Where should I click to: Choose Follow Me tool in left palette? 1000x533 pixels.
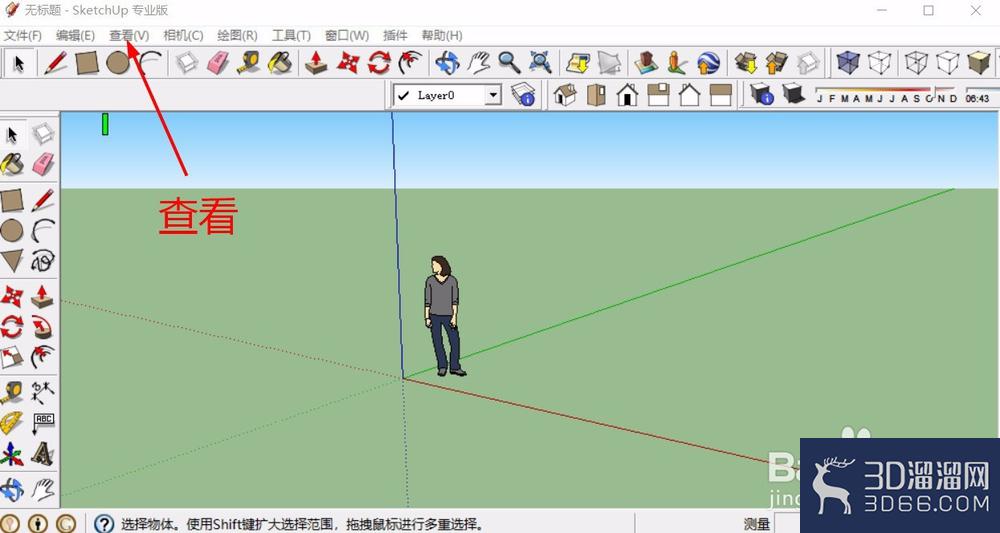click(x=43, y=327)
